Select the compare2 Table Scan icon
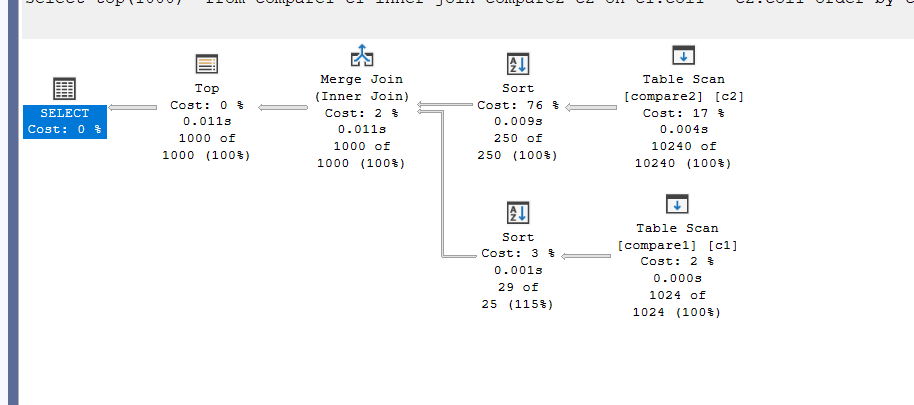Image resolution: width=914 pixels, height=405 pixels. [684, 56]
